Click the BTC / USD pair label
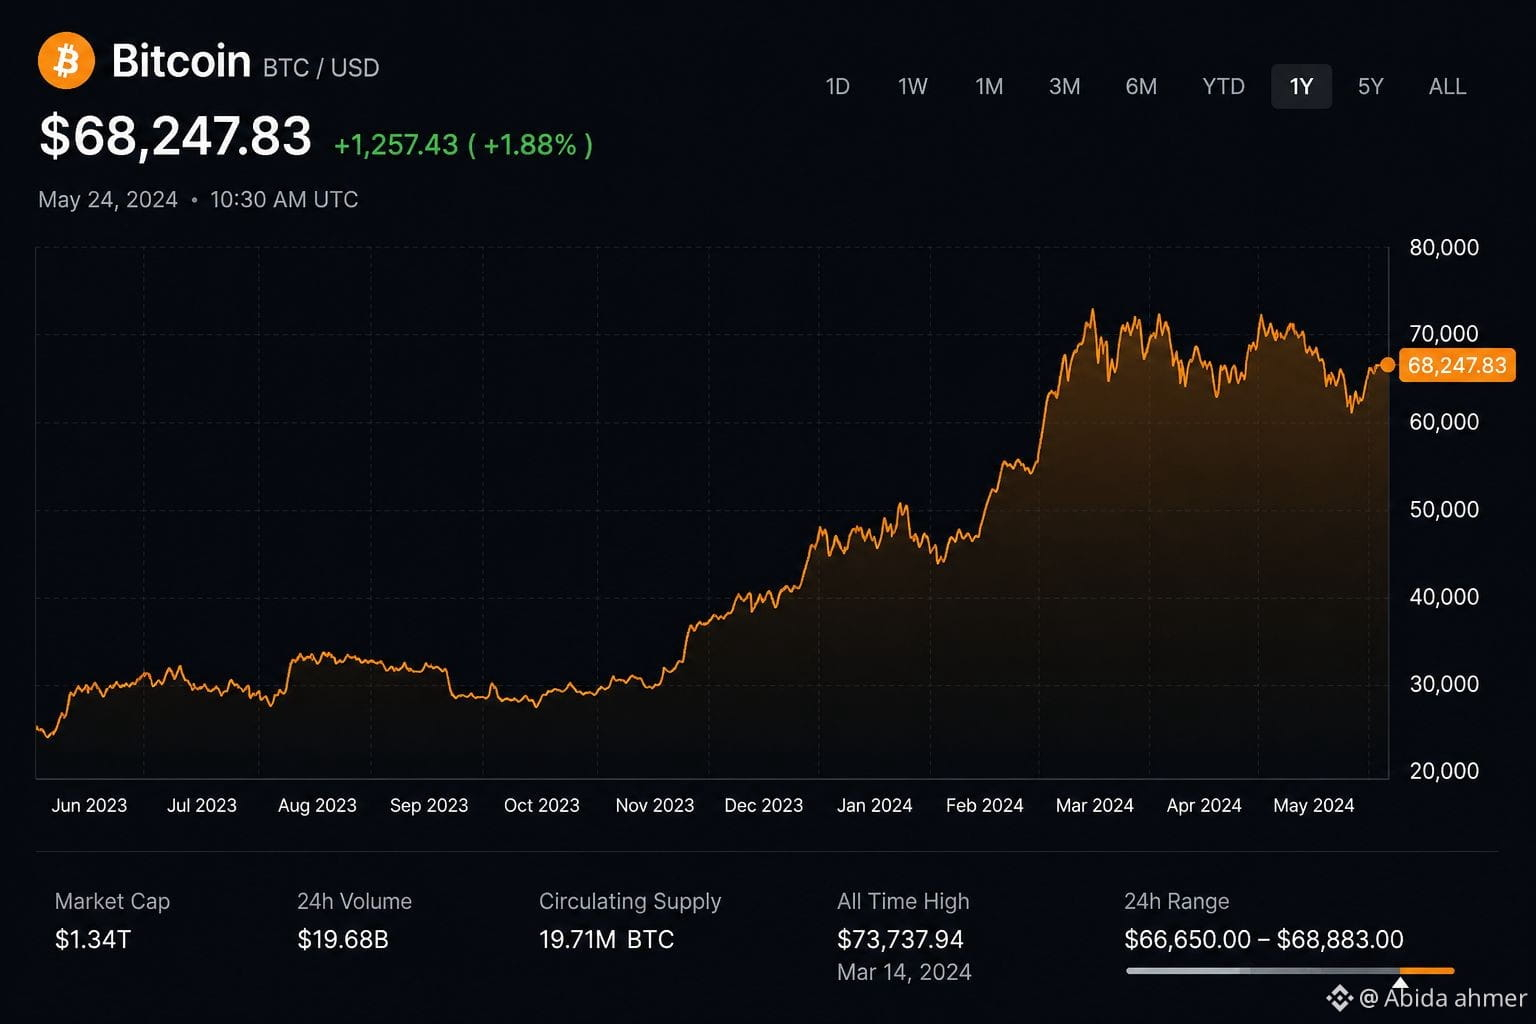1536x1024 pixels. pos(321,68)
